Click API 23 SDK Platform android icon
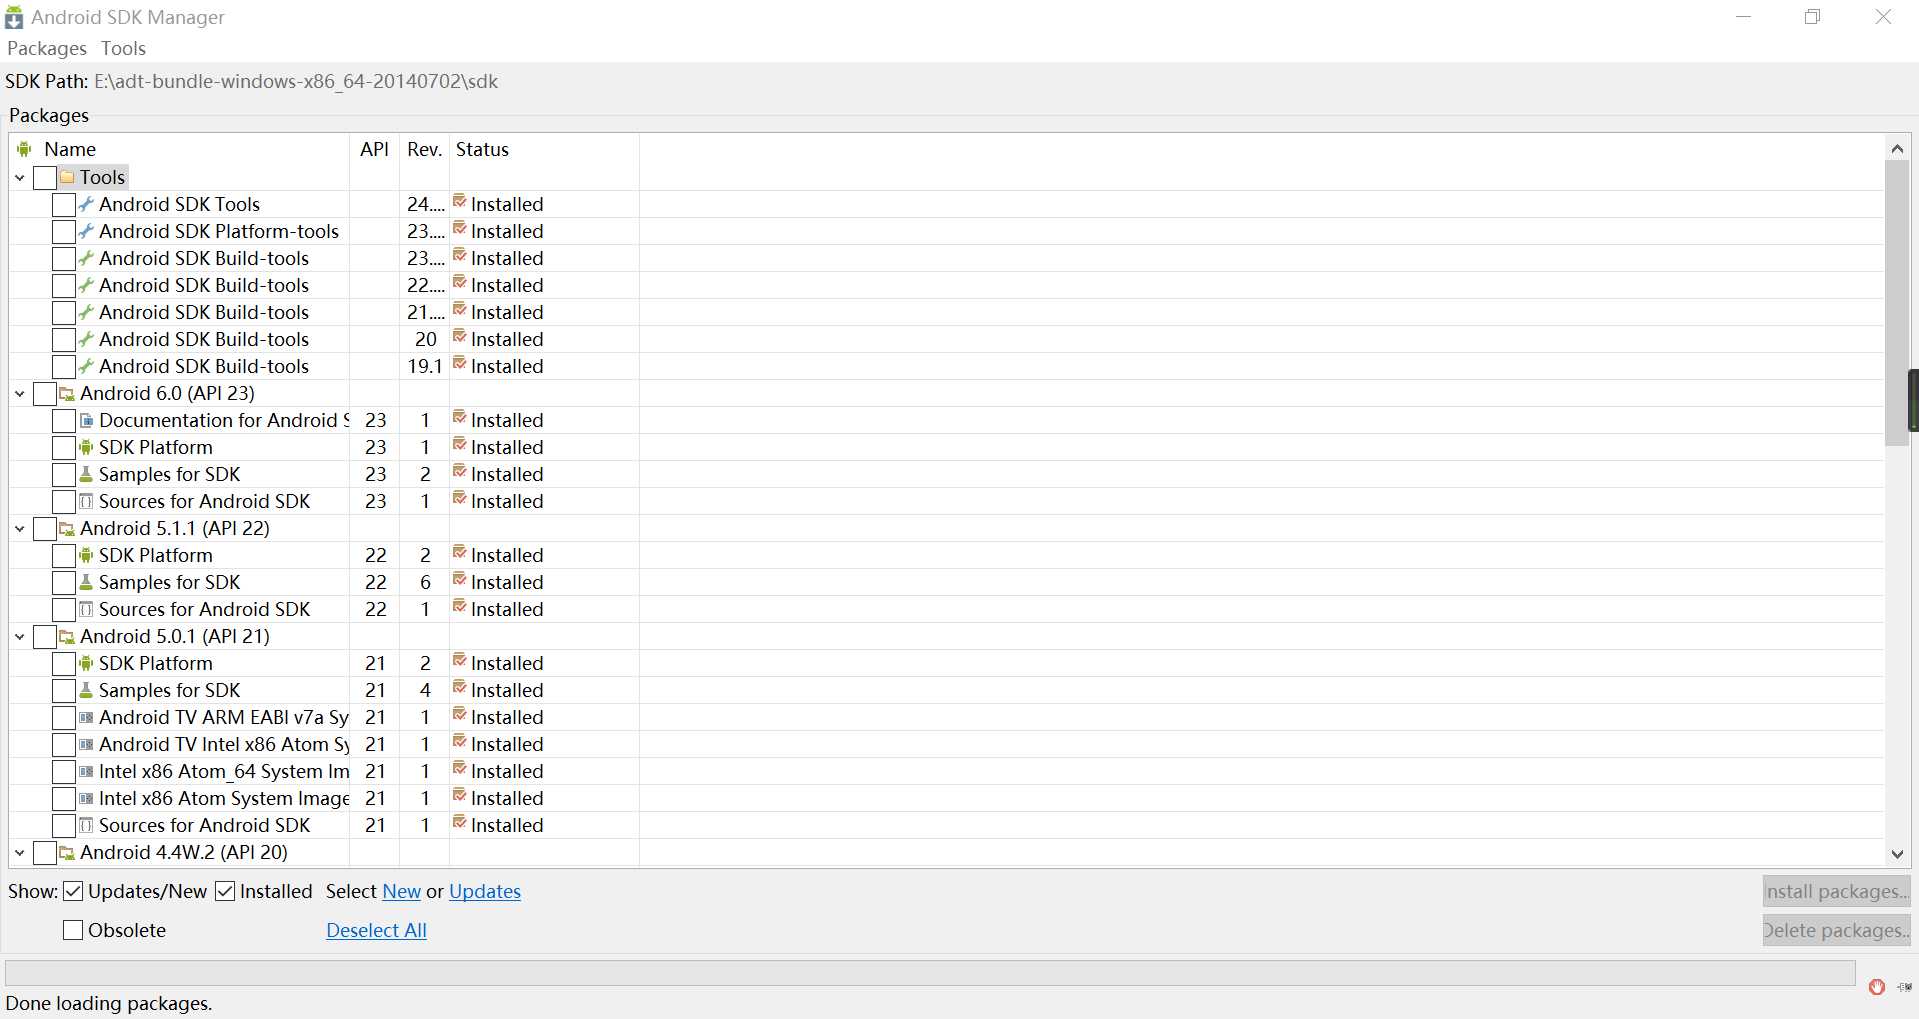This screenshot has height=1019, width=1919. 86,447
